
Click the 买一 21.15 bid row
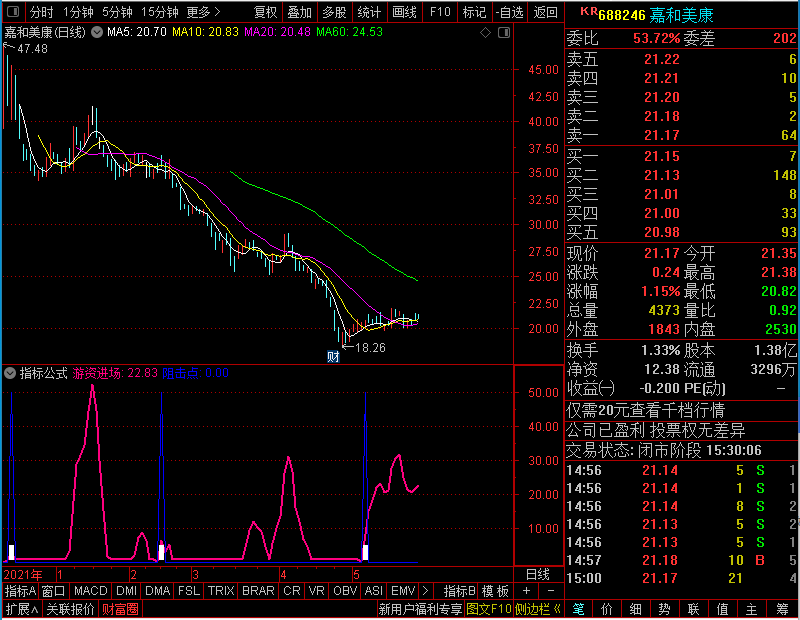[682, 156]
